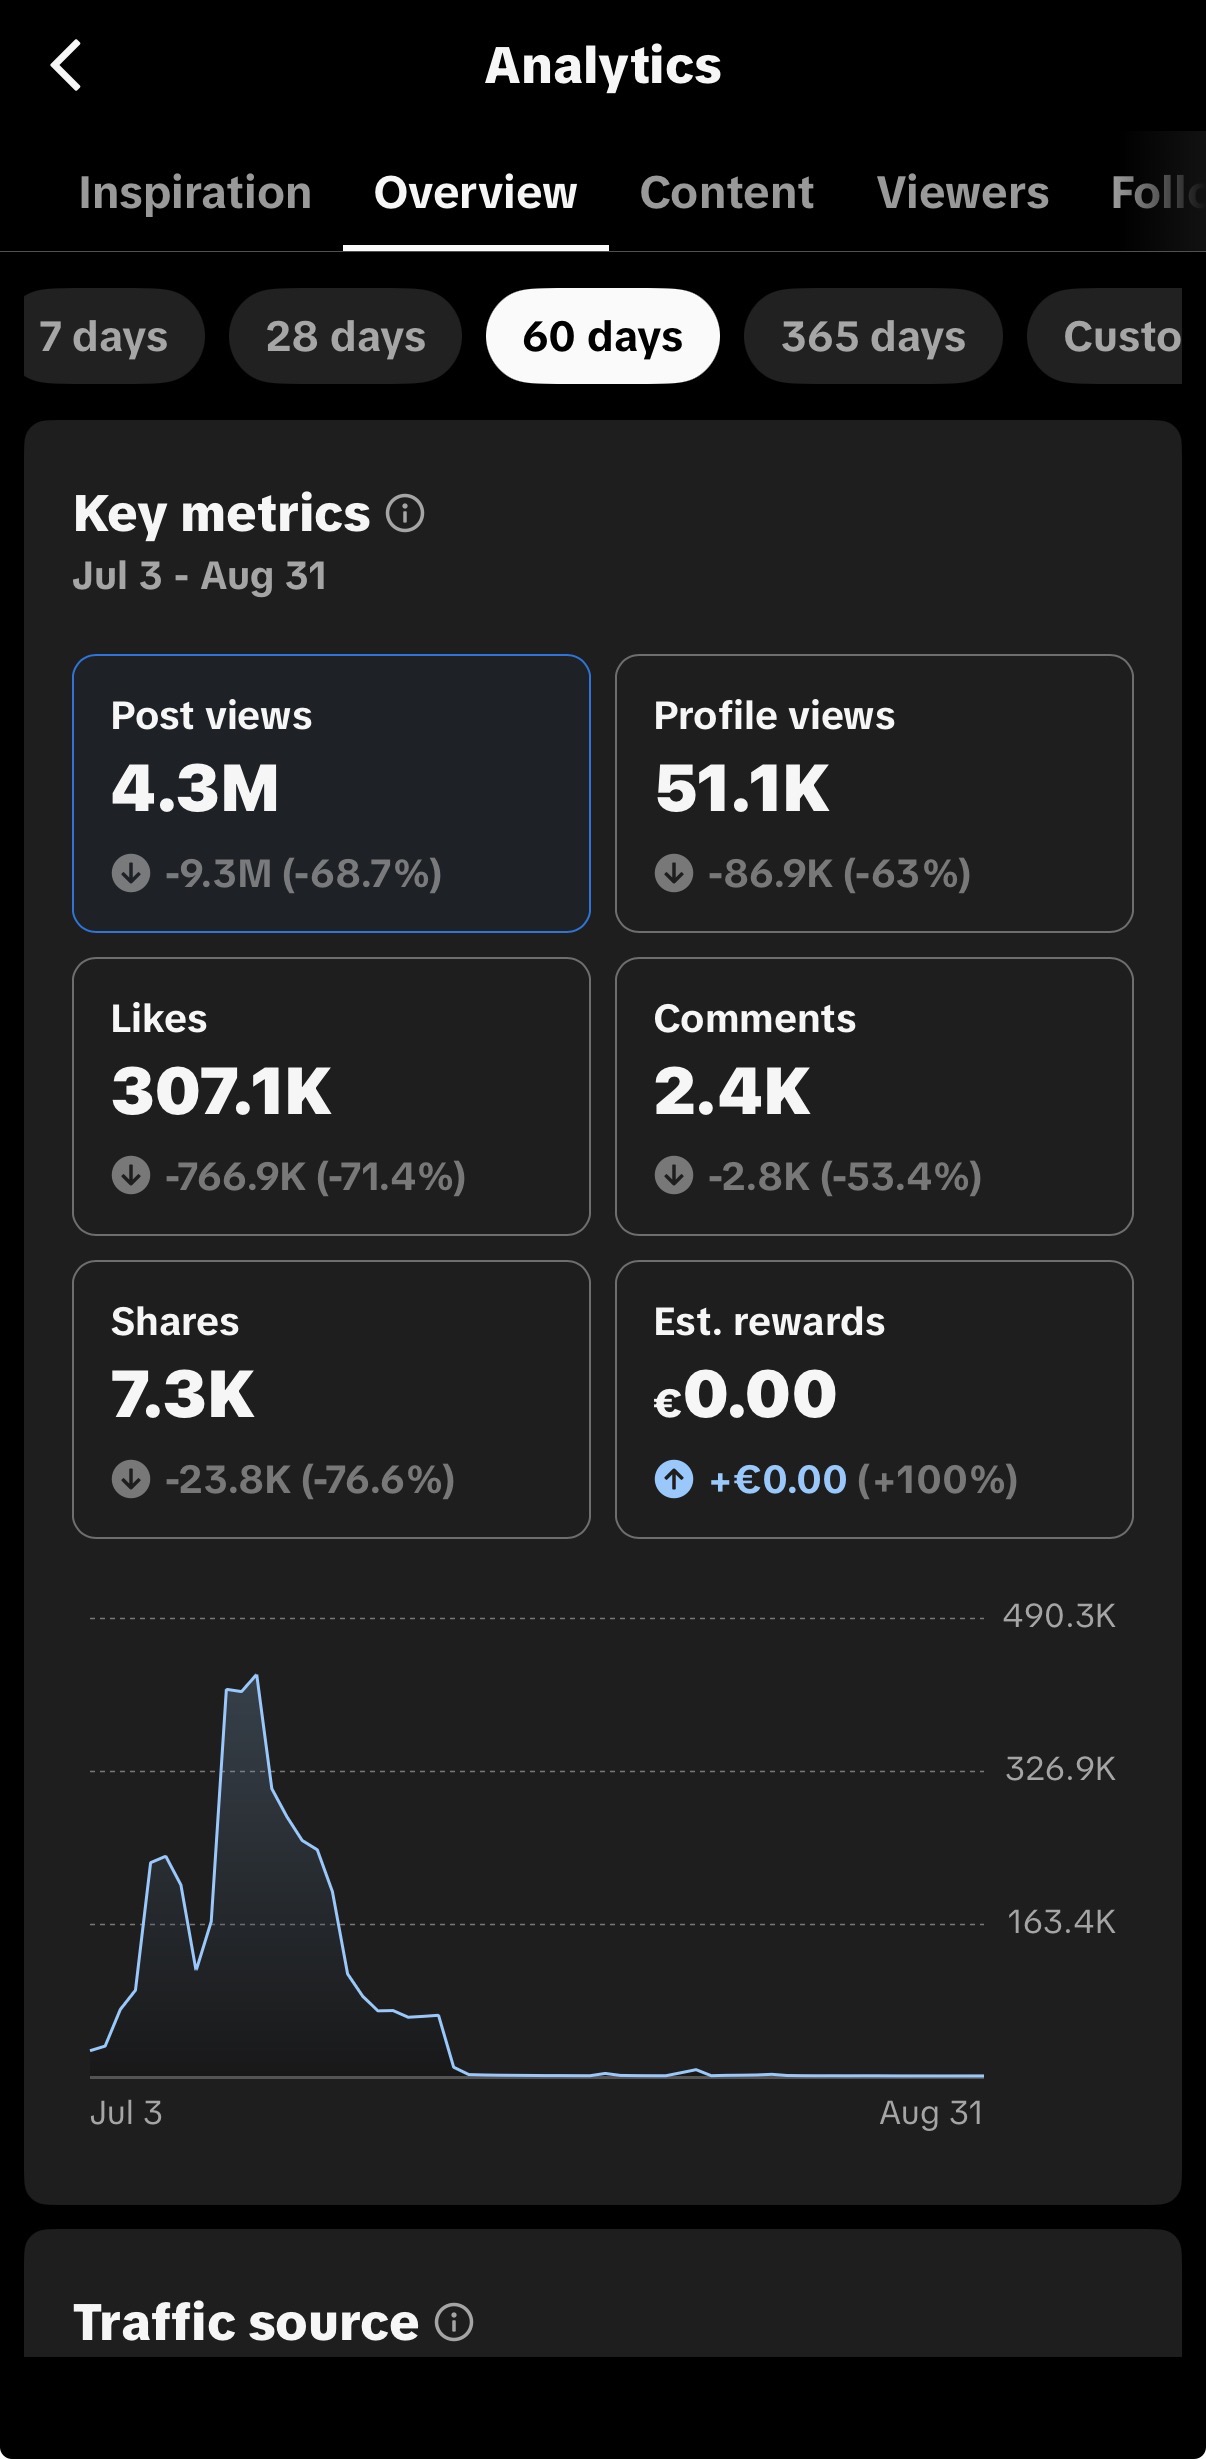Screen dimensions: 1206x2459
Task: Tap the Profile views down-arrow icon
Action: click(674, 873)
